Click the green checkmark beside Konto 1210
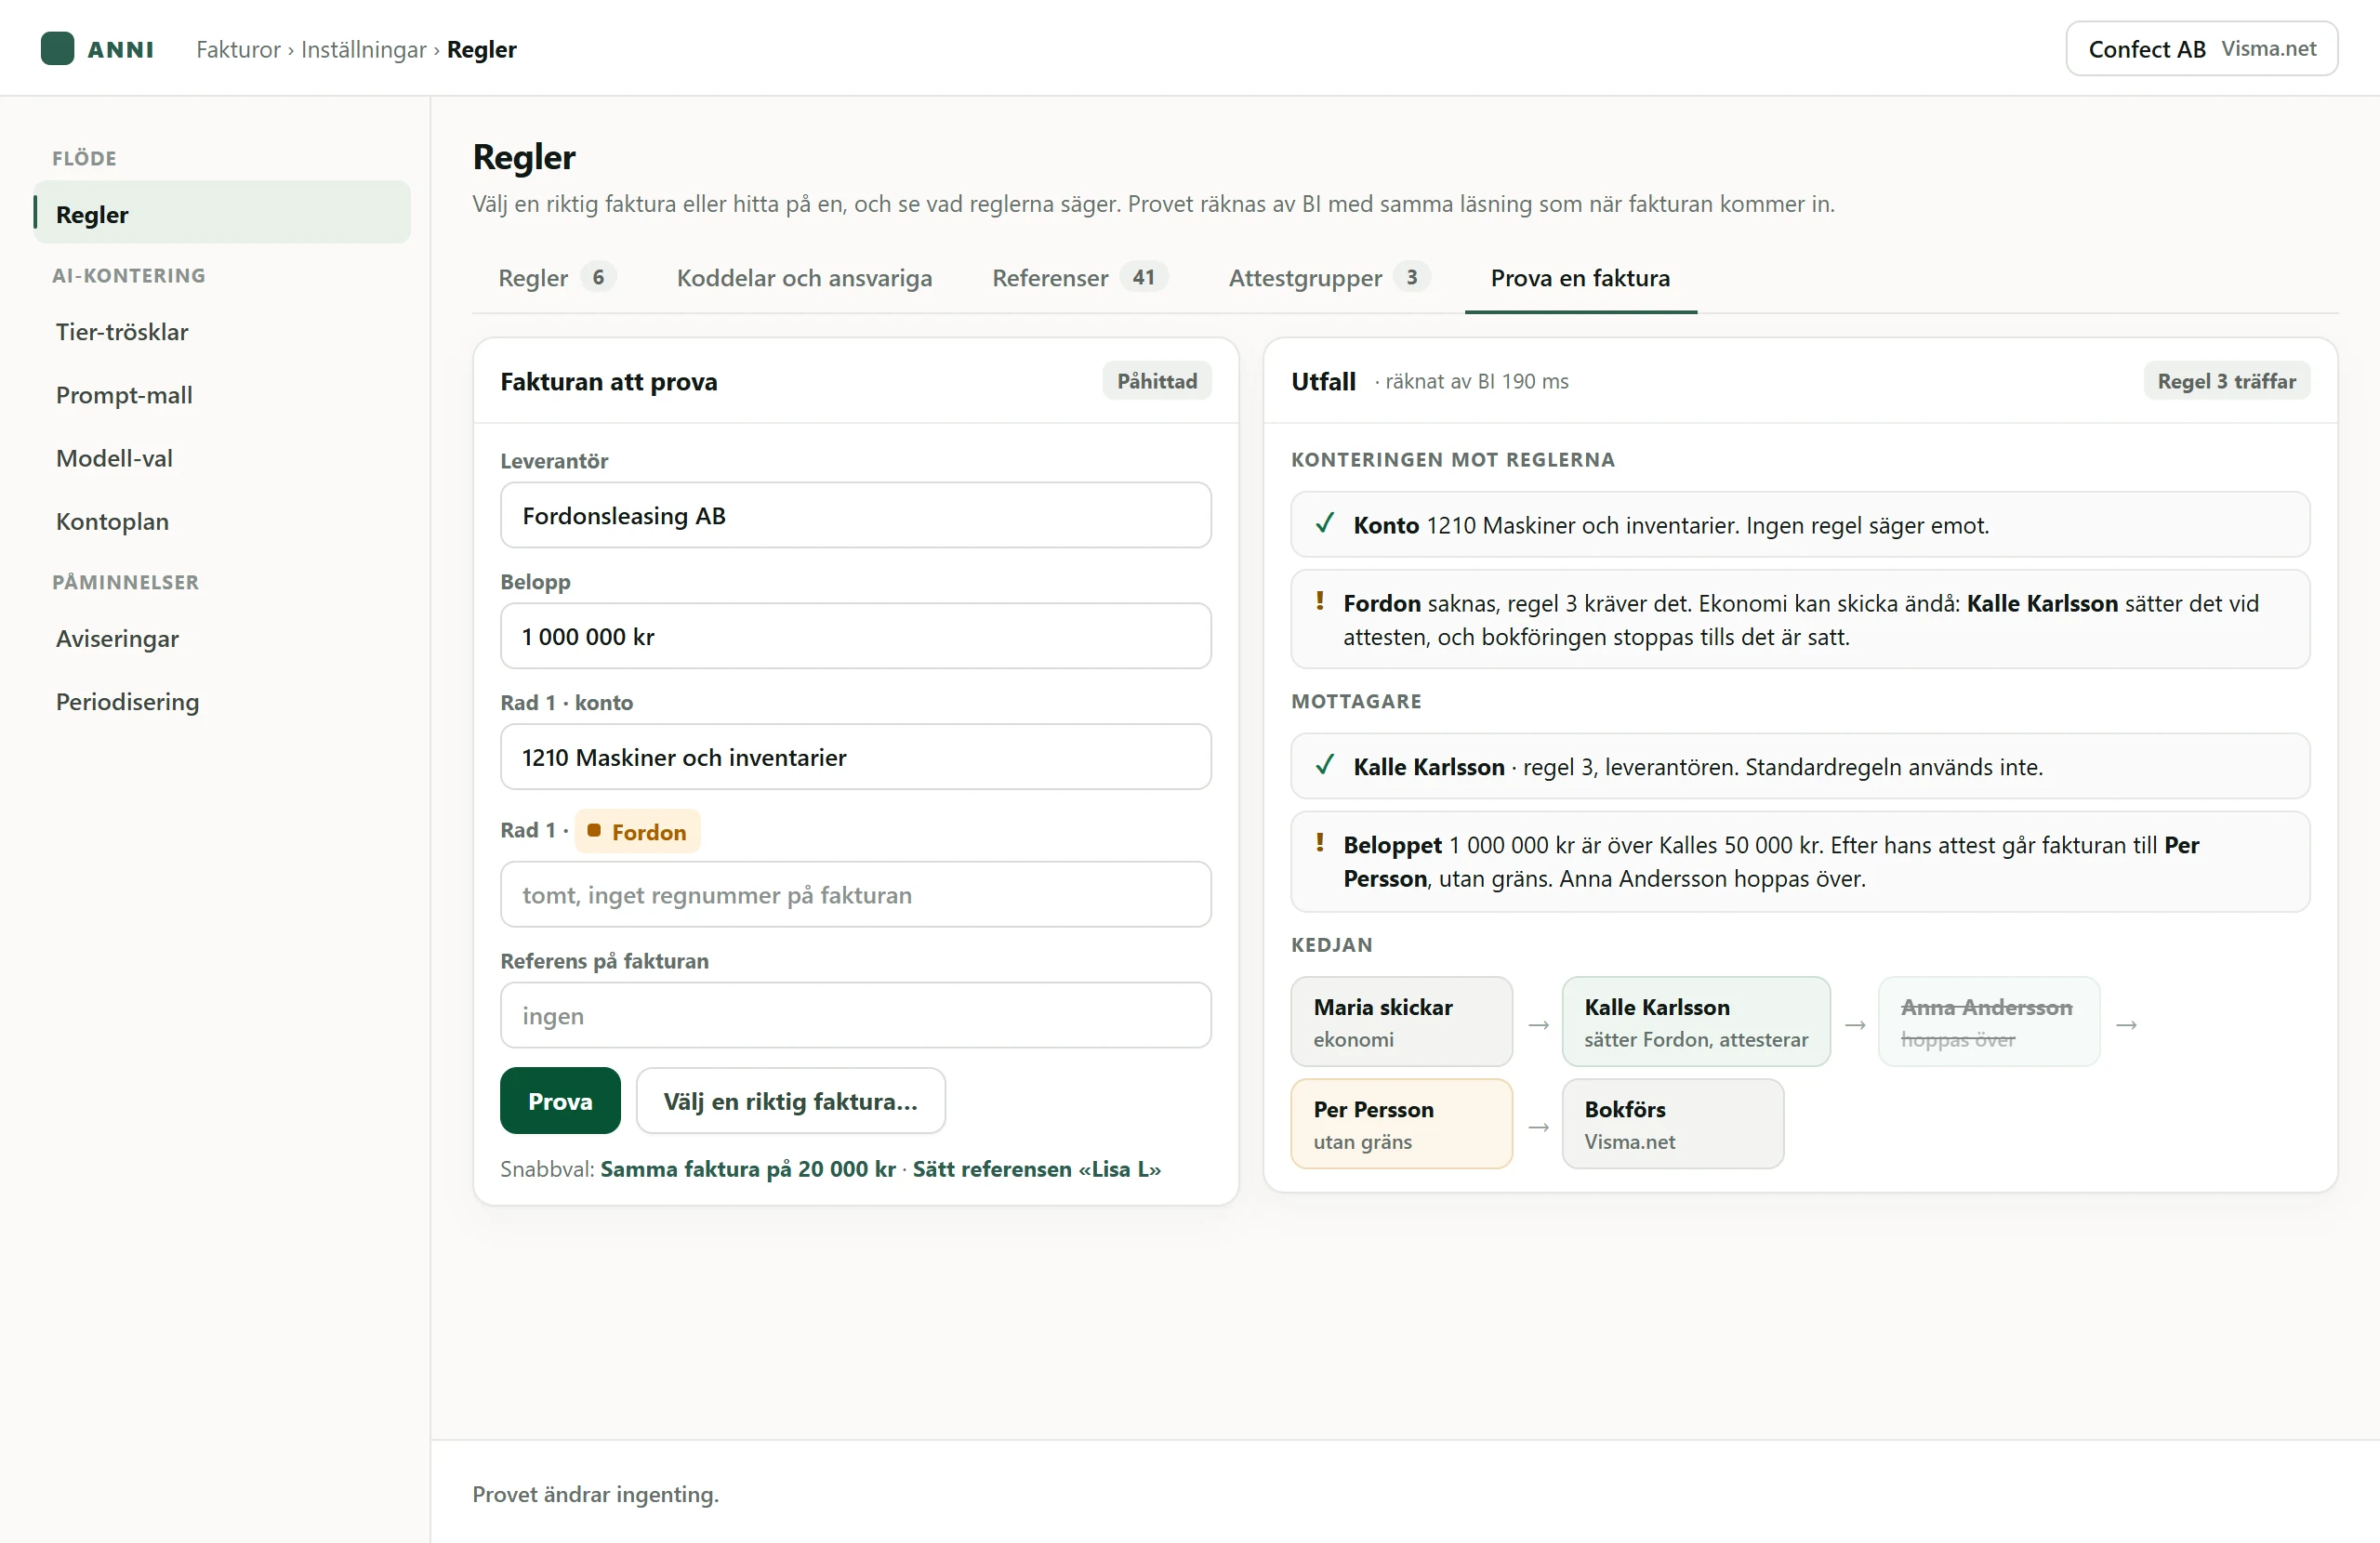This screenshot has height=1543, width=2380. pos(1325,524)
